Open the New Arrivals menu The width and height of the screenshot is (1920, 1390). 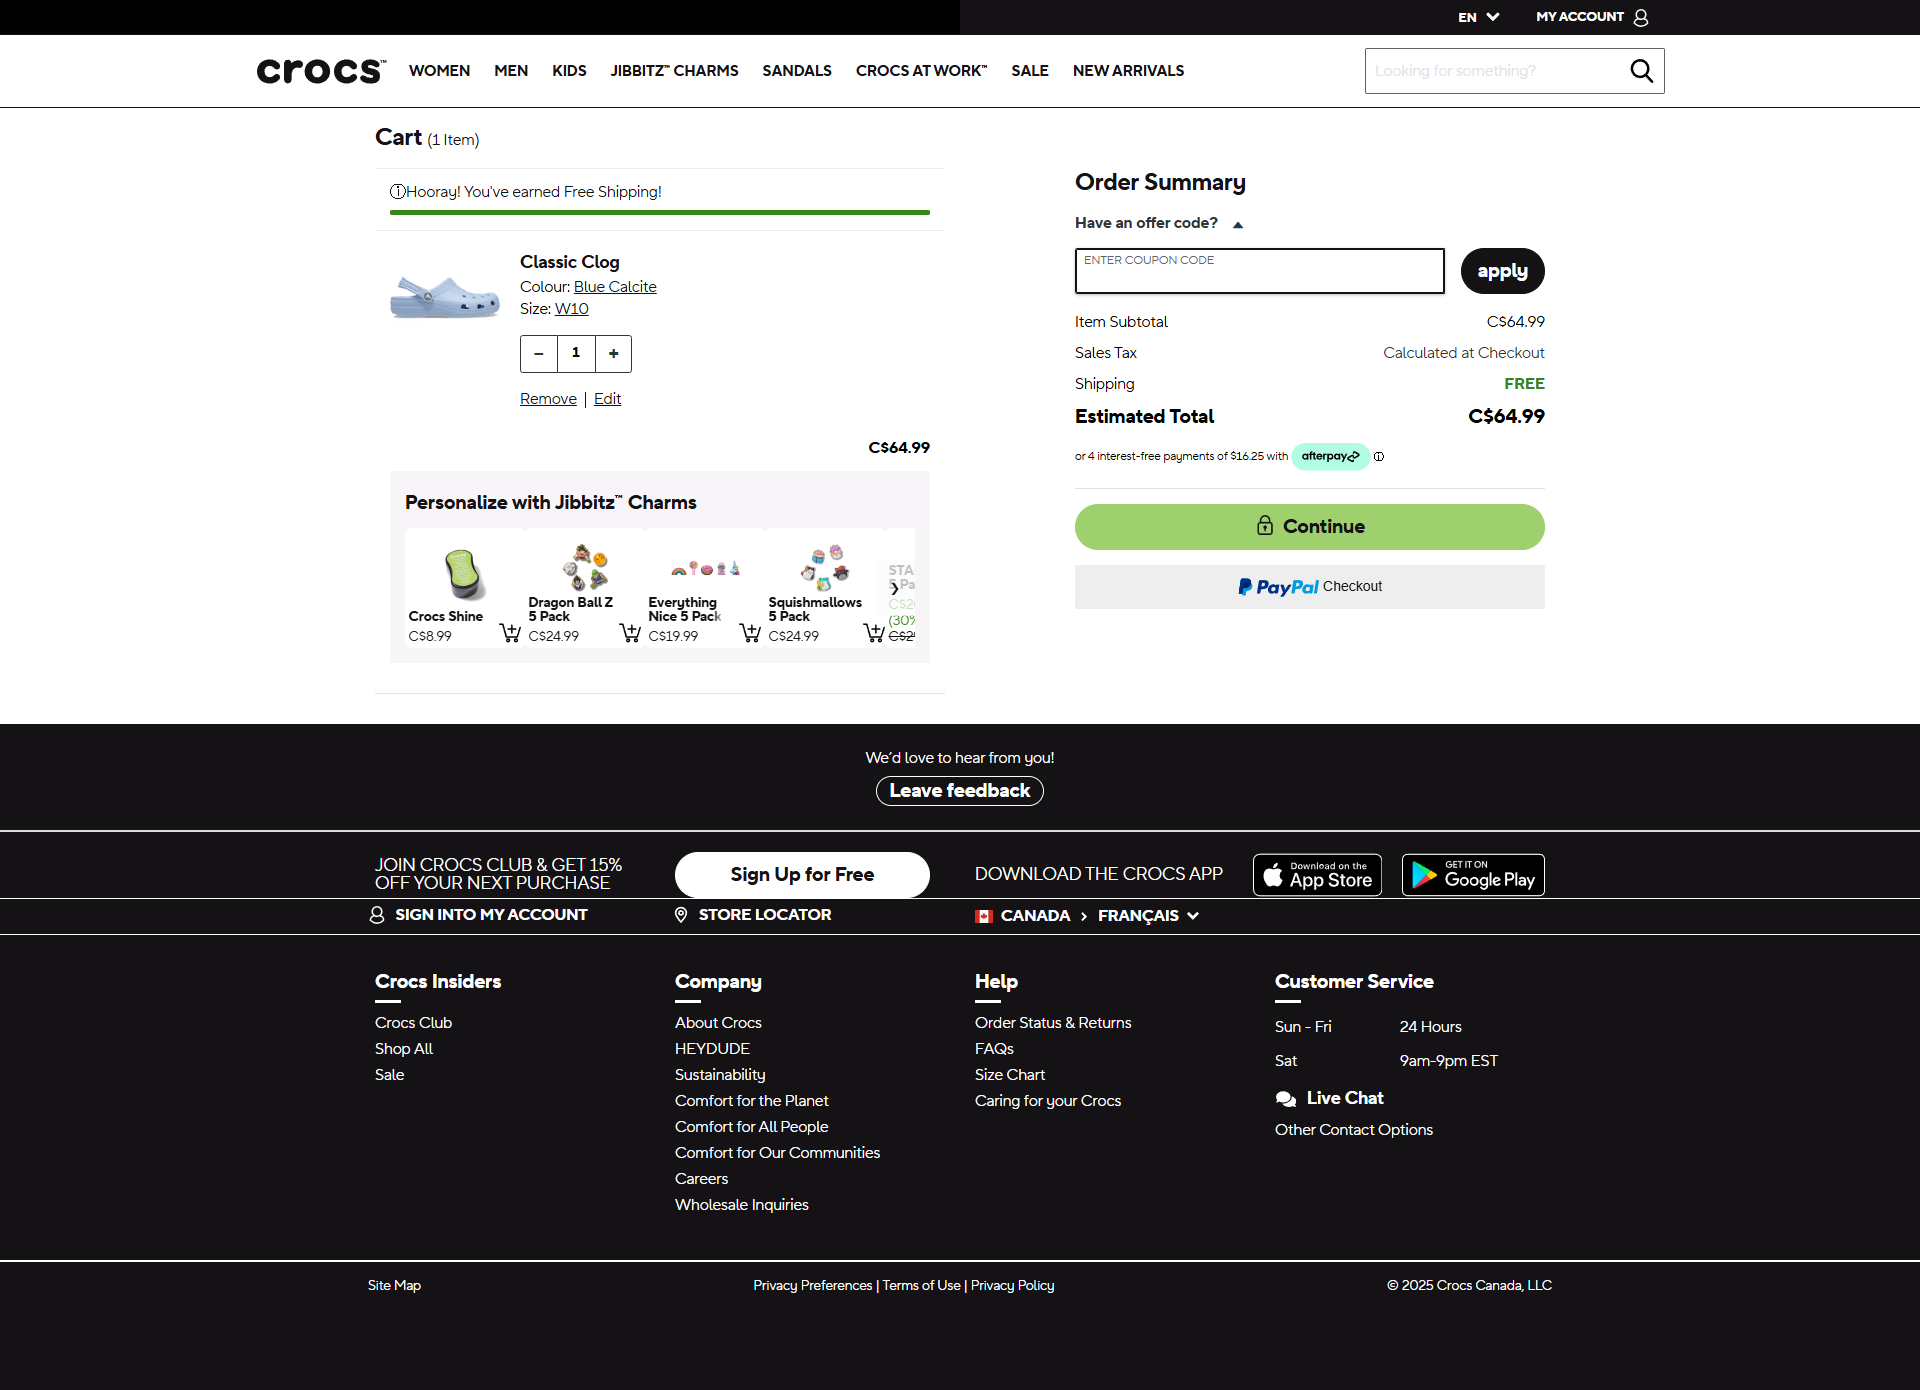pos(1128,71)
